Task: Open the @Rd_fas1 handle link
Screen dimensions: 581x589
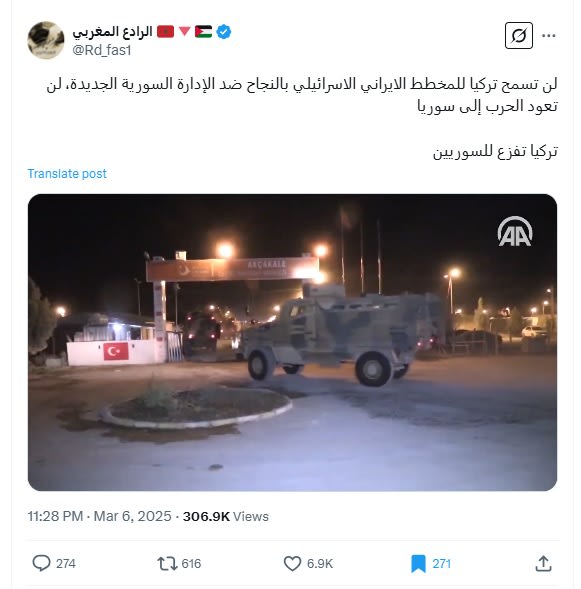Action: (x=101, y=50)
